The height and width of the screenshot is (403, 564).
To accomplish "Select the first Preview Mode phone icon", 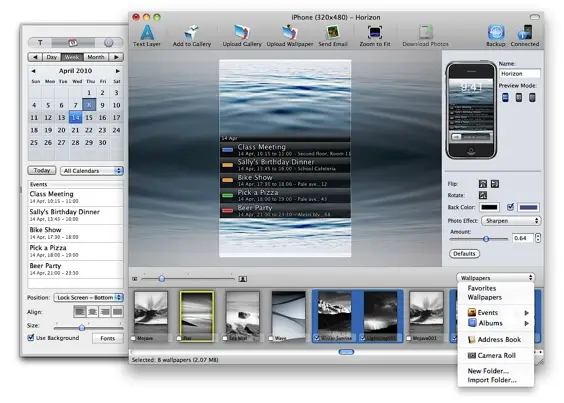I will point(505,97).
